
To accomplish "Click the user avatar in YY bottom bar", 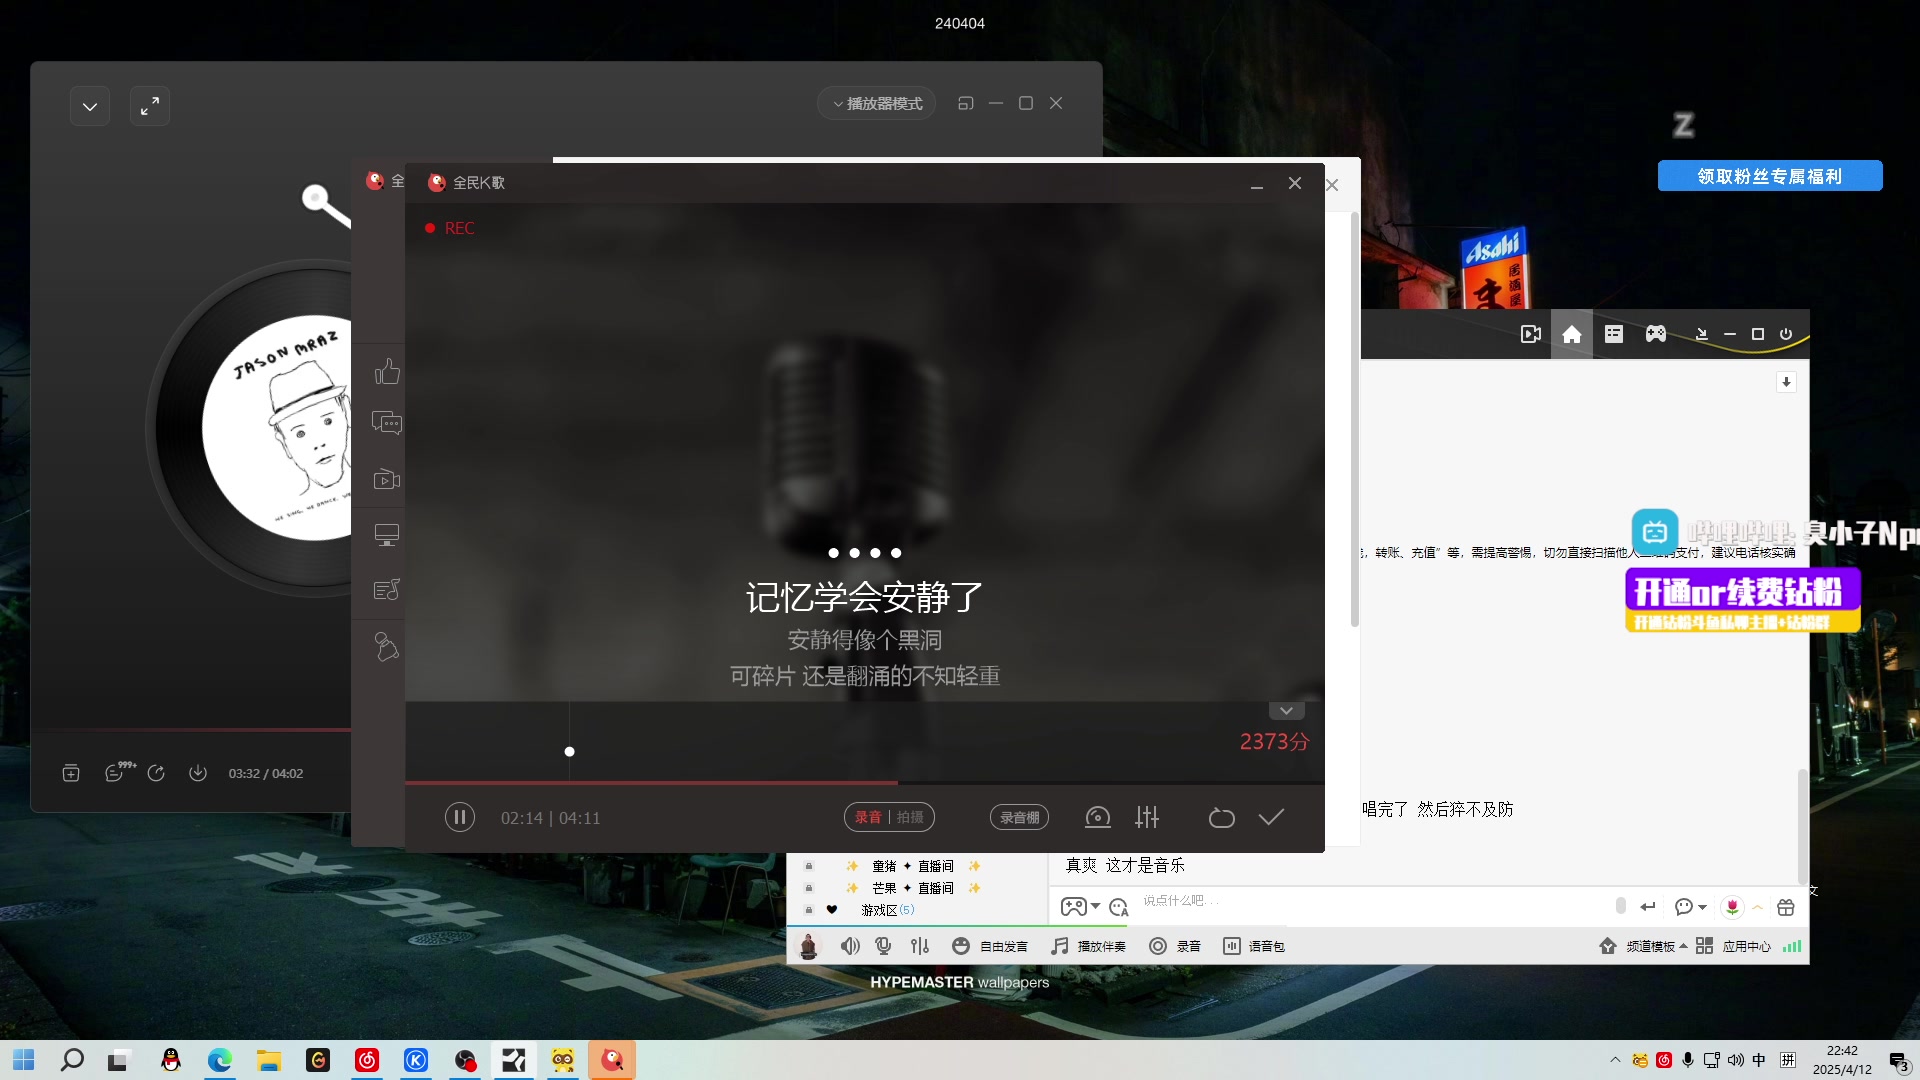I will click(808, 946).
